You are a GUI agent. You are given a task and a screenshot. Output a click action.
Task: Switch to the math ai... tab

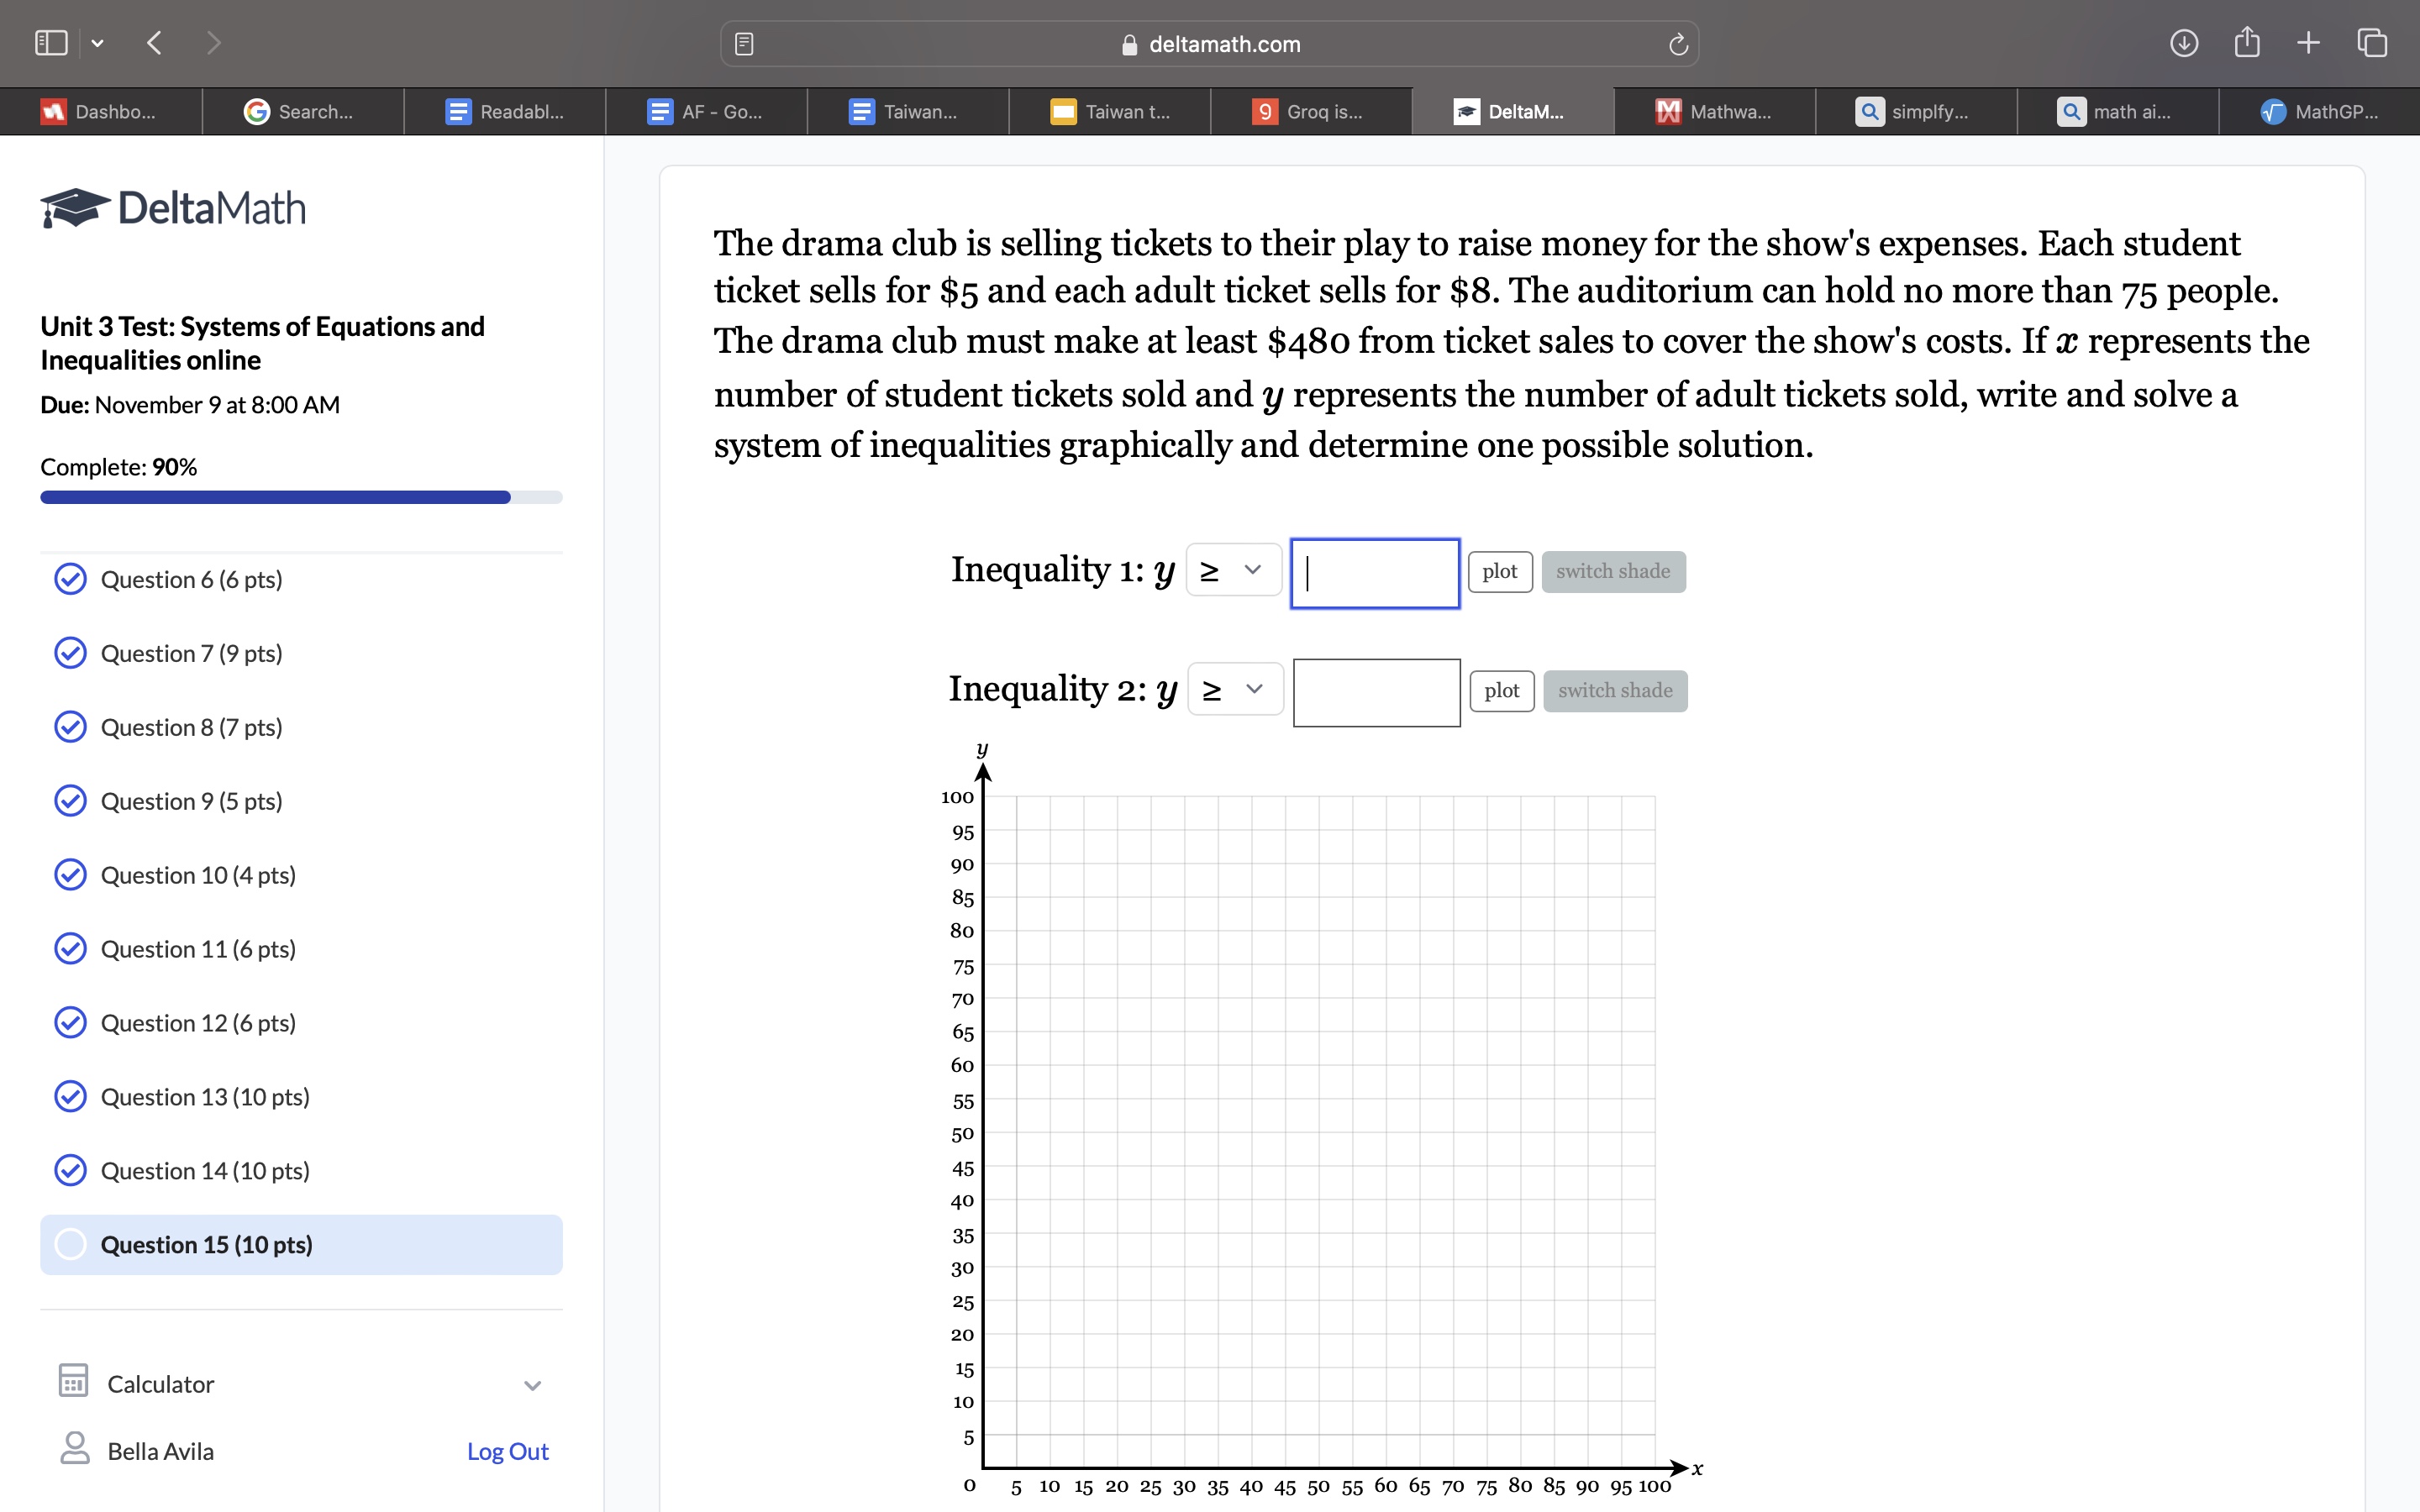point(2118,112)
